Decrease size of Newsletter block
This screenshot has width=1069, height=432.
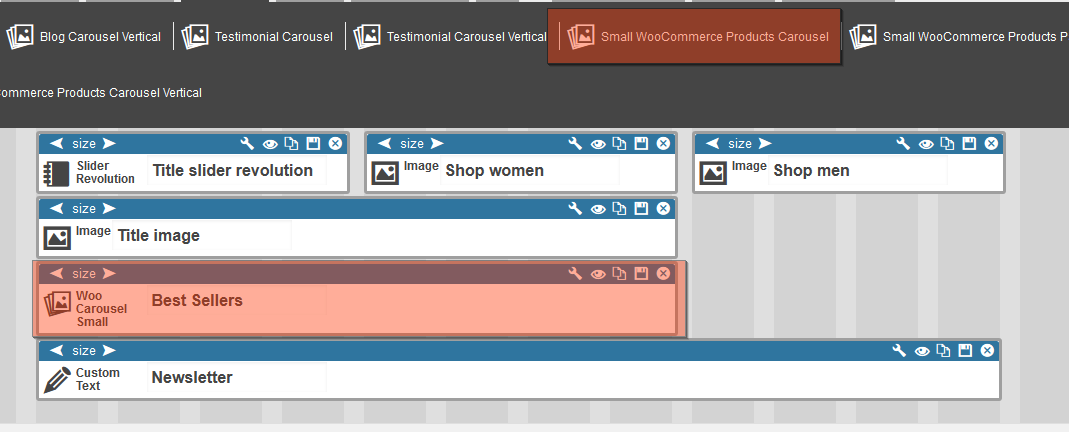click(x=57, y=351)
